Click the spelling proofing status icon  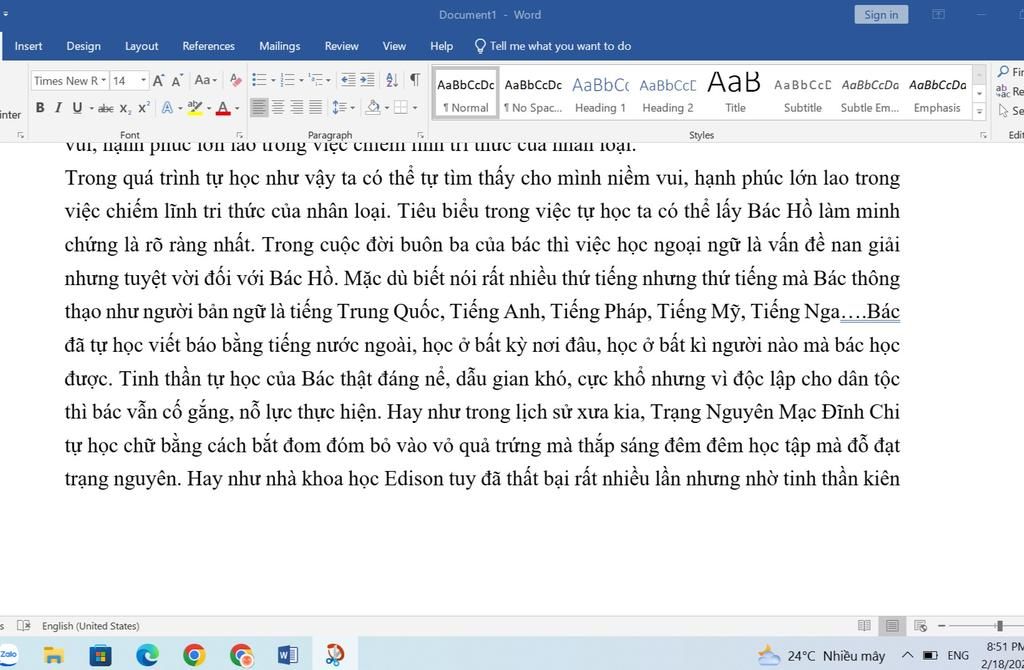click(24, 626)
